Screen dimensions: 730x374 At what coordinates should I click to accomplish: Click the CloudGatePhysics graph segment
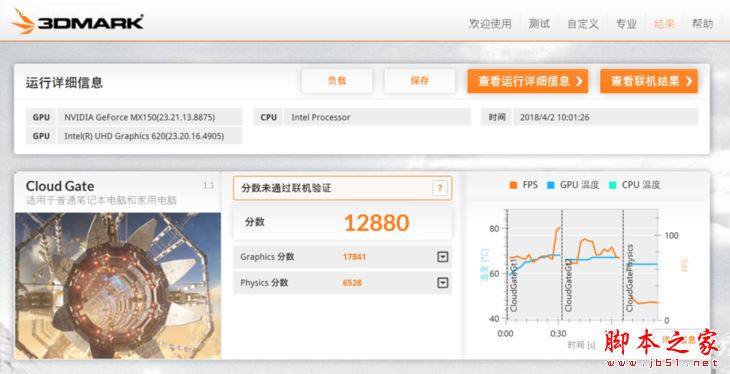(641, 265)
